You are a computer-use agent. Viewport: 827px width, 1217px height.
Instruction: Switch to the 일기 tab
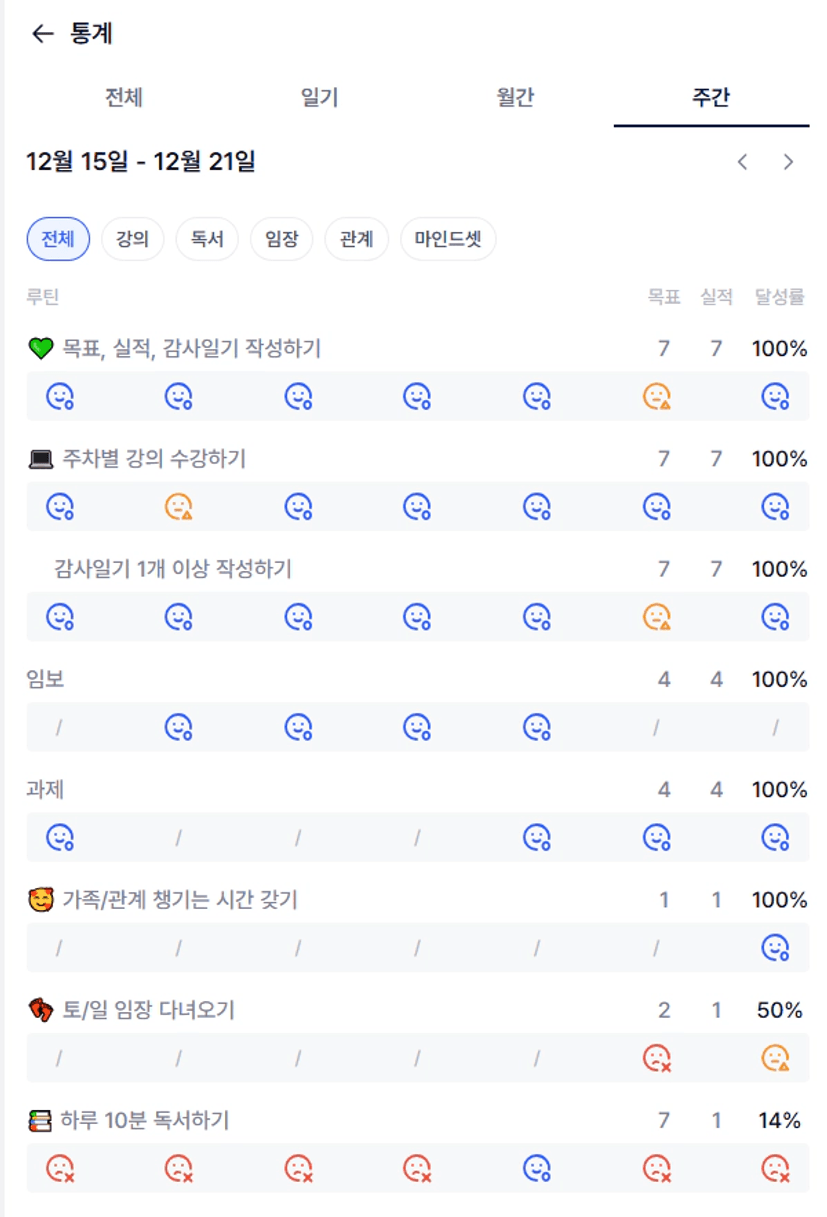coord(320,97)
